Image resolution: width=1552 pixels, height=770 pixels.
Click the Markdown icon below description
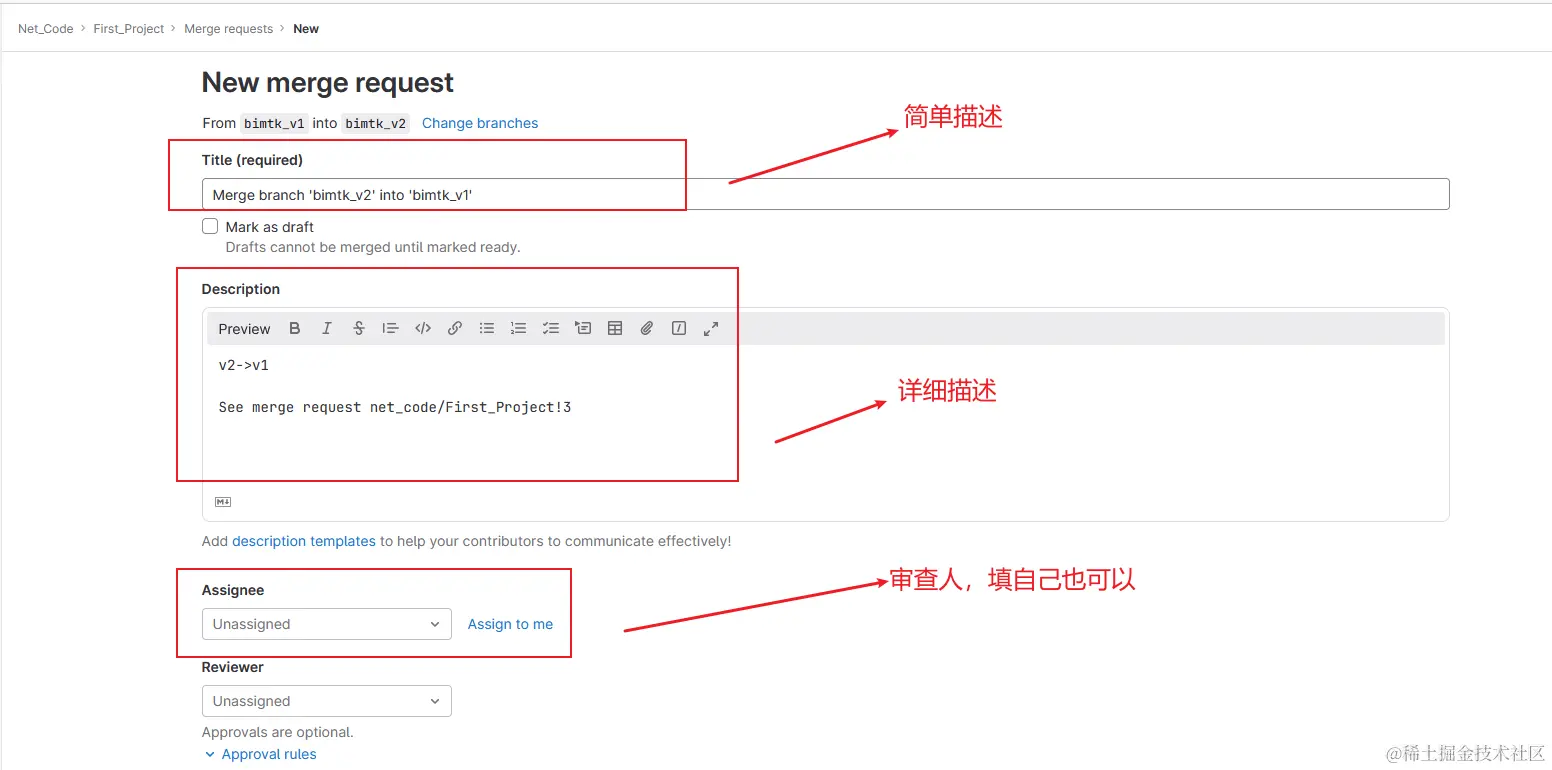pos(223,502)
